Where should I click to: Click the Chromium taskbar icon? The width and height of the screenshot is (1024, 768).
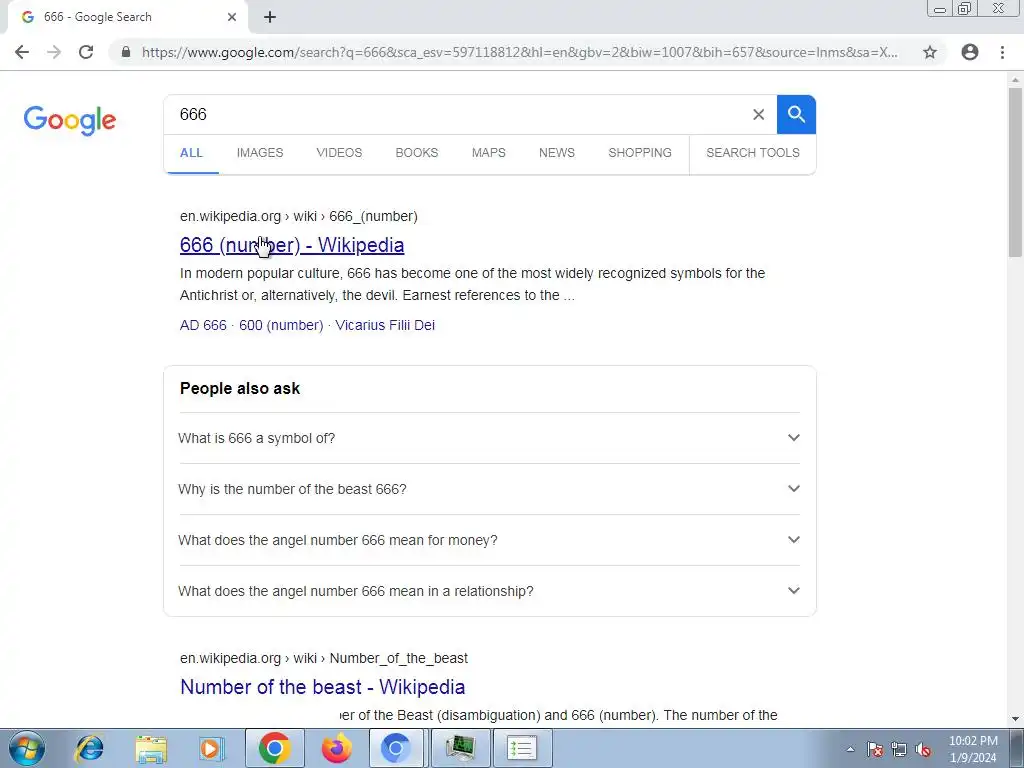396,748
